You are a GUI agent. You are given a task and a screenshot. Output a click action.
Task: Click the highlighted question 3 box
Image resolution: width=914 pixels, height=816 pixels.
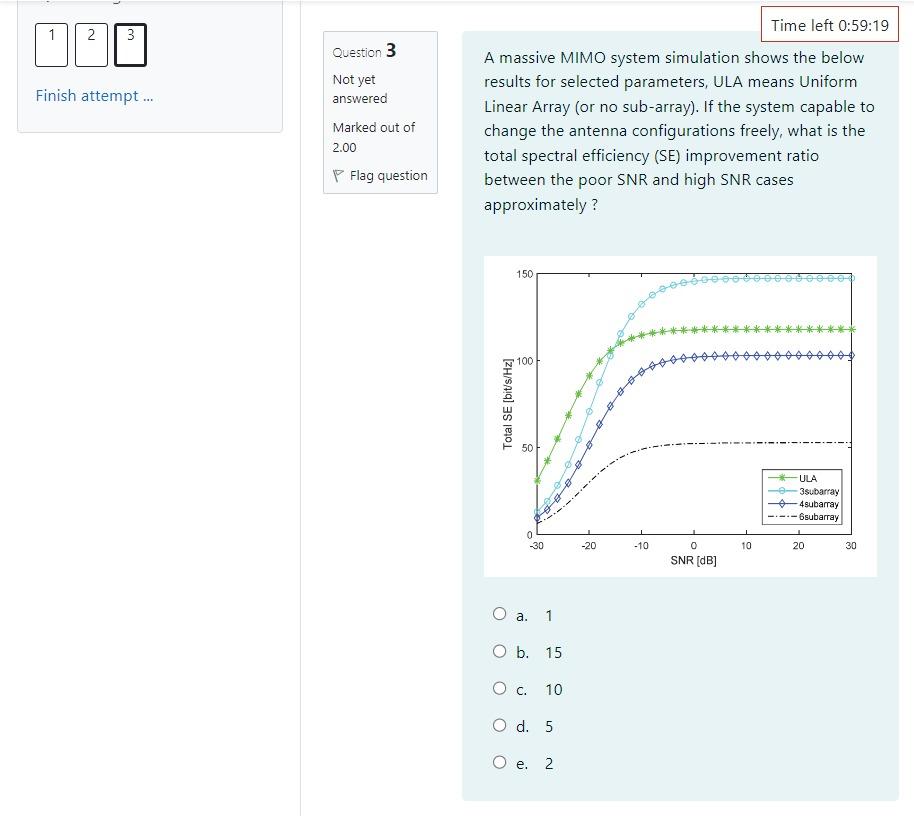(x=131, y=44)
